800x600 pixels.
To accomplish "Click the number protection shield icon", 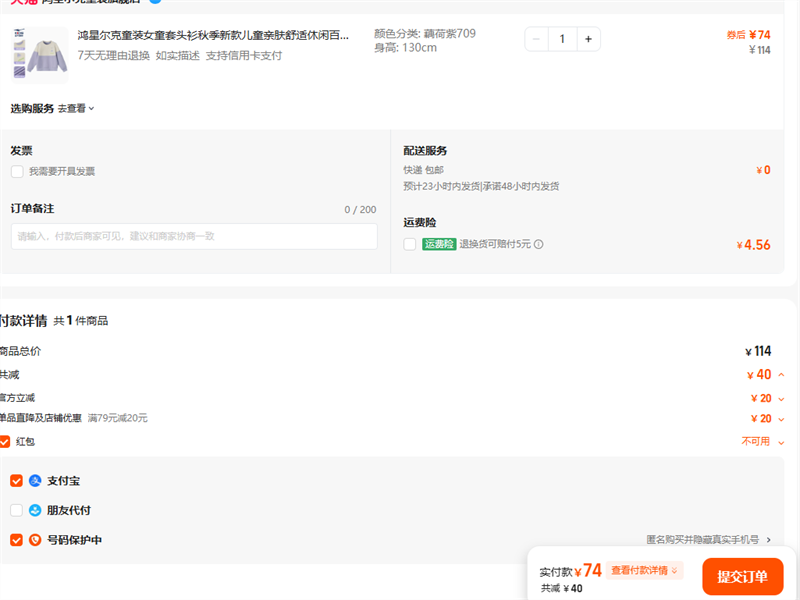I will click(35, 540).
